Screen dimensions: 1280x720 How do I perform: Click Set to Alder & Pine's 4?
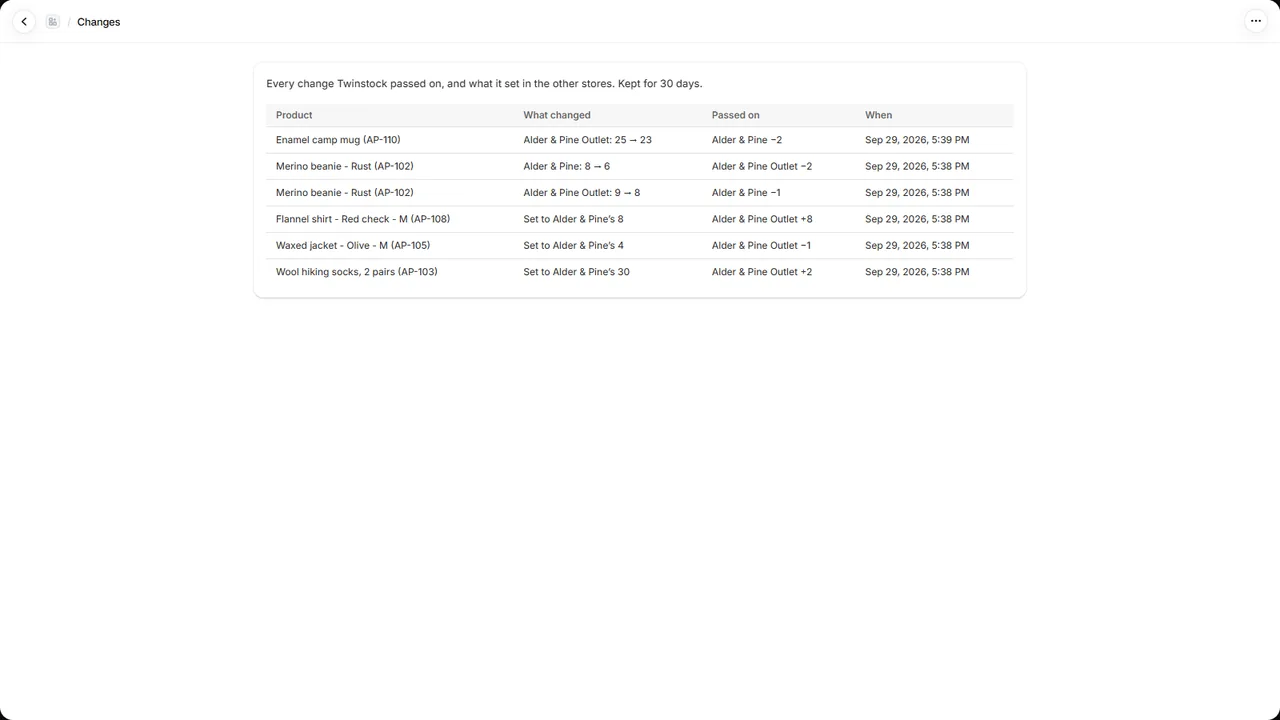(x=573, y=245)
